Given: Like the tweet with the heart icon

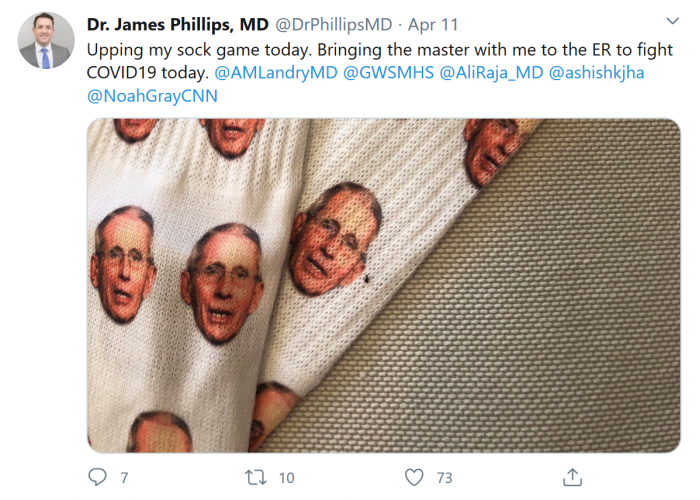Looking at the screenshot, I should (414, 477).
